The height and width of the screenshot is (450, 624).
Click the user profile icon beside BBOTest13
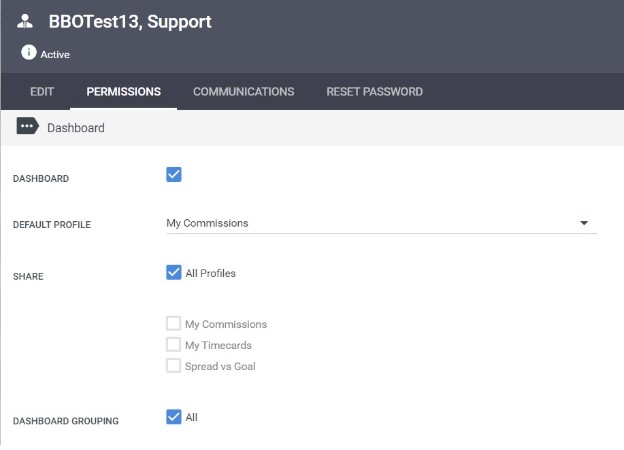[x=25, y=21]
